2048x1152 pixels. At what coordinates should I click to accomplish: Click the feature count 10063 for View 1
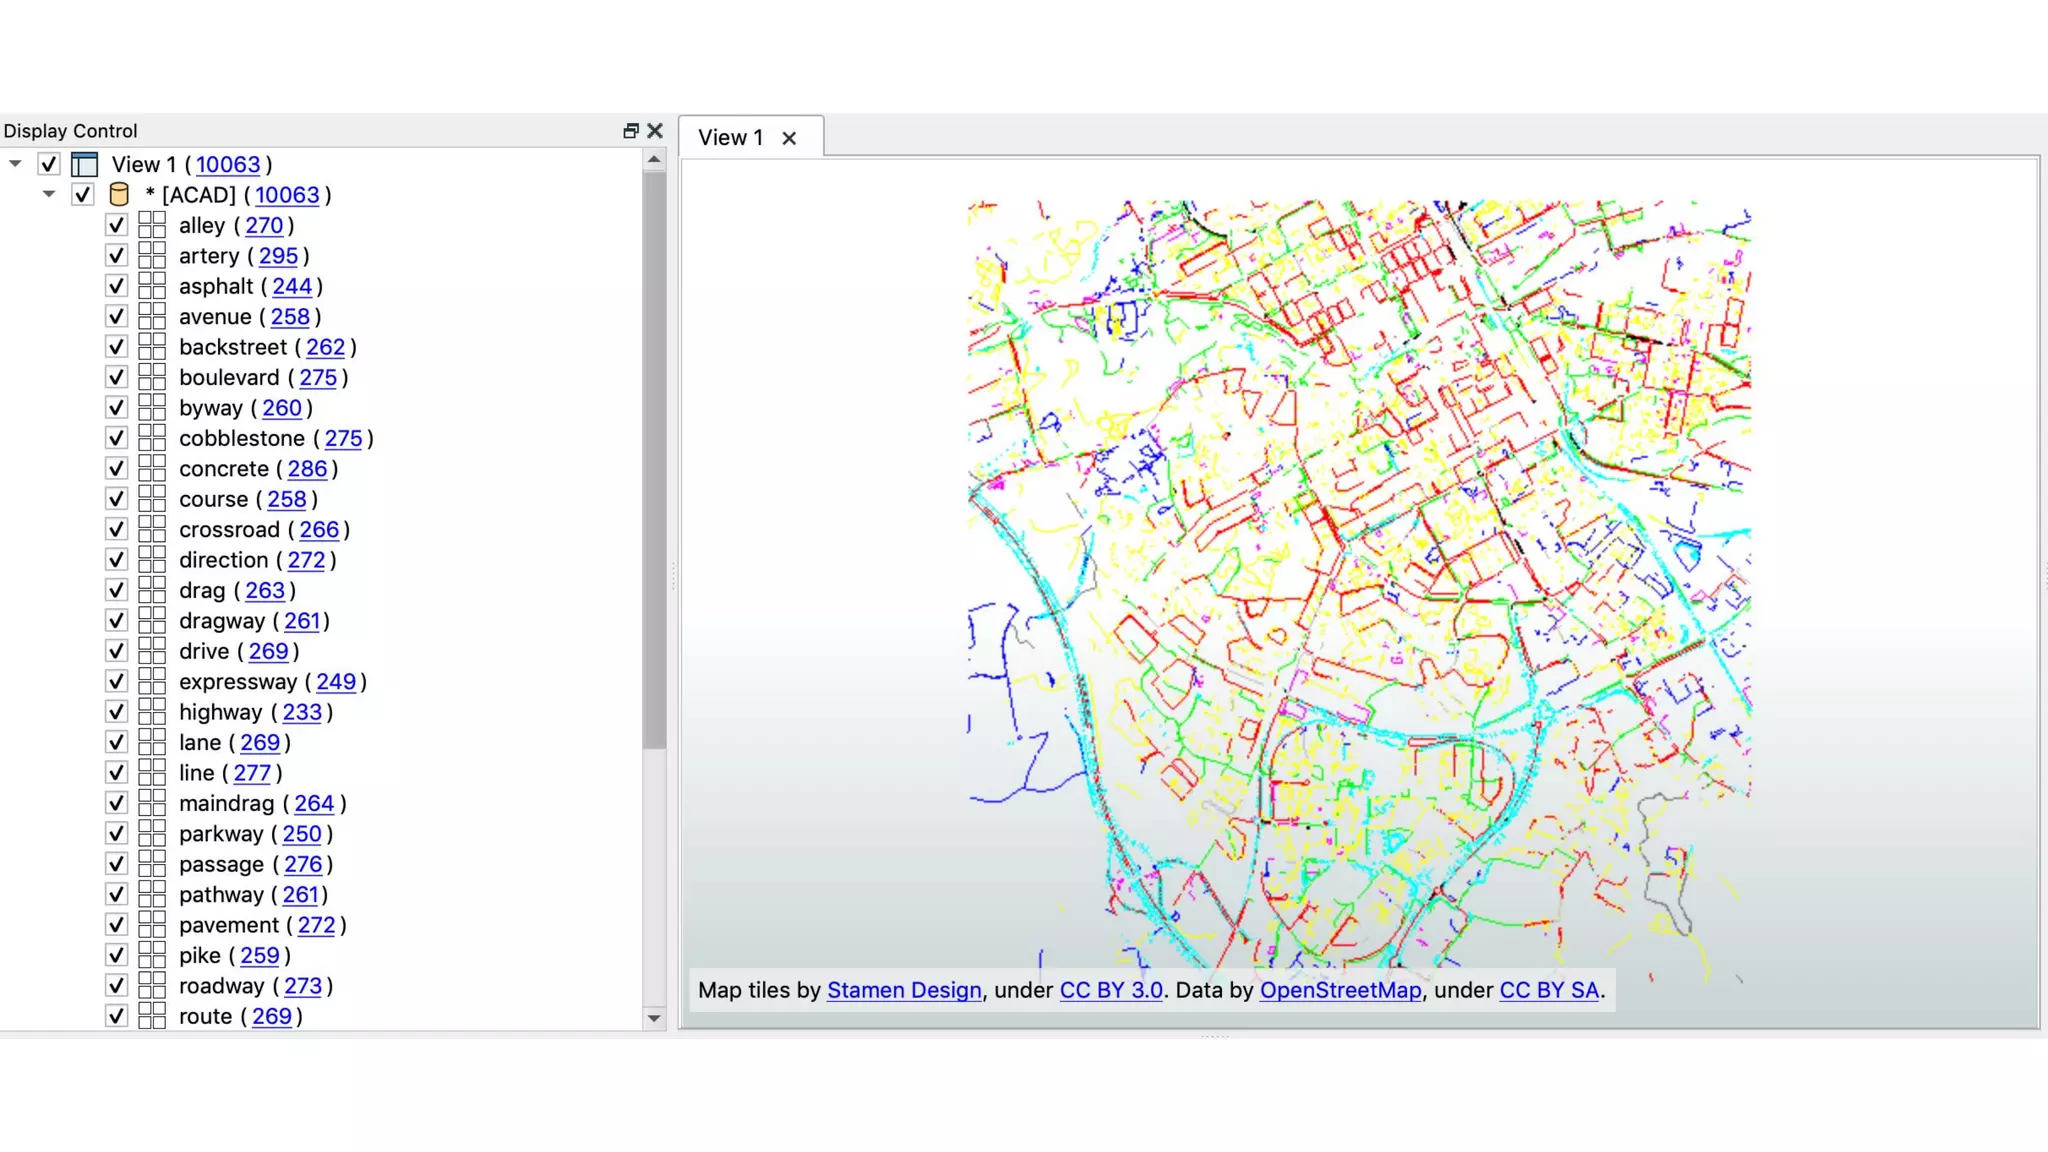tap(228, 164)
